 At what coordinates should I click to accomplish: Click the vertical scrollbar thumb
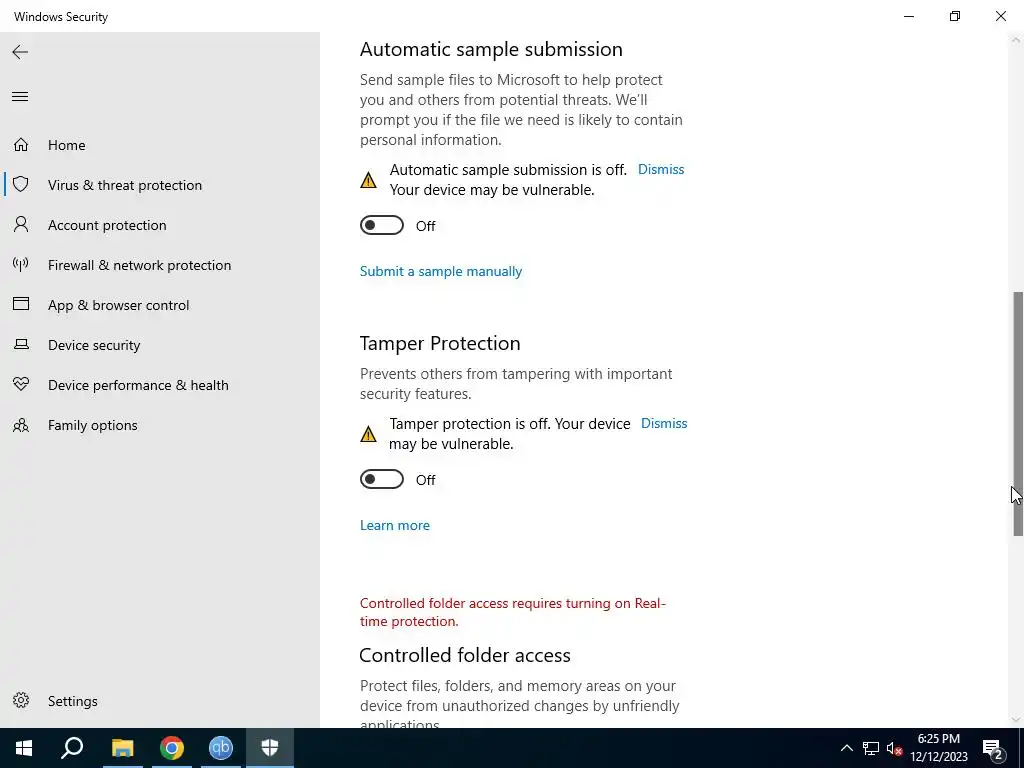(1017, 414)
